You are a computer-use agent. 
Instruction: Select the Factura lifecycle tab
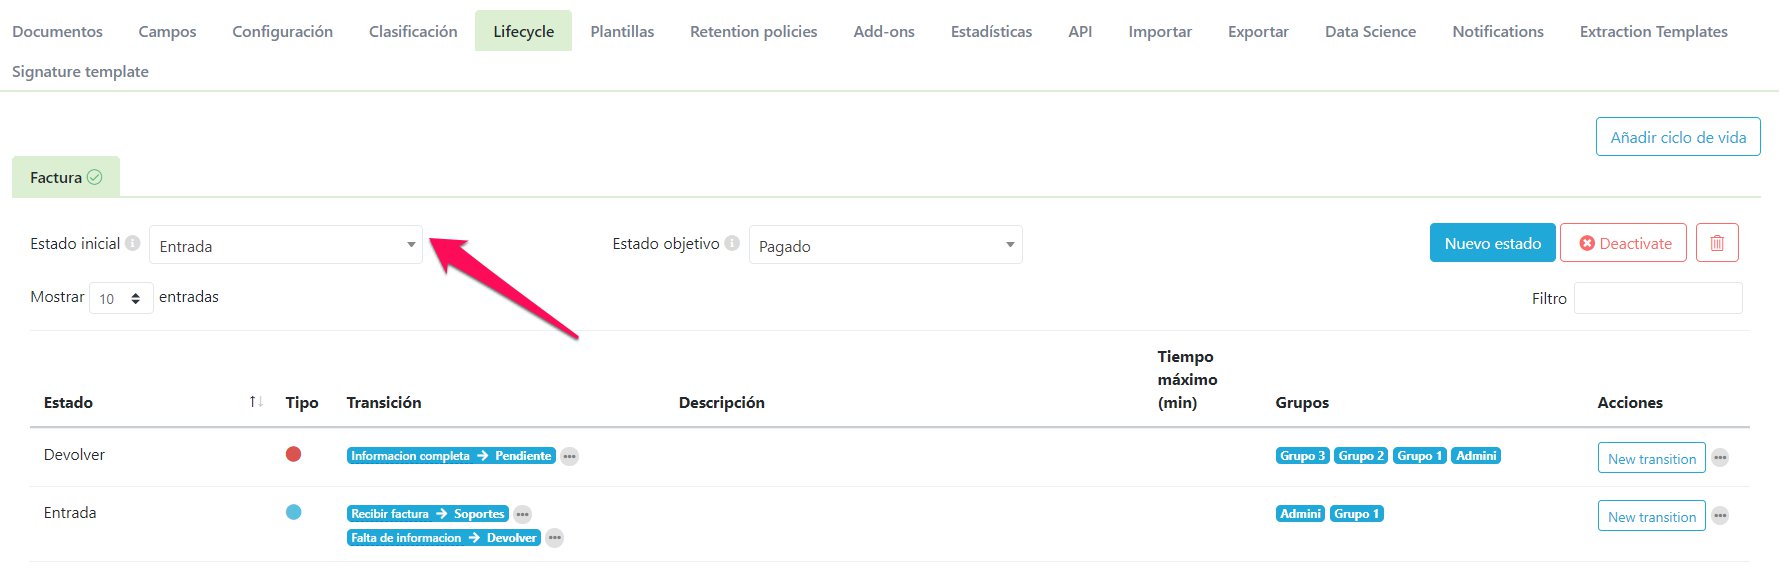pyautogui.click(x=66, y=177)
